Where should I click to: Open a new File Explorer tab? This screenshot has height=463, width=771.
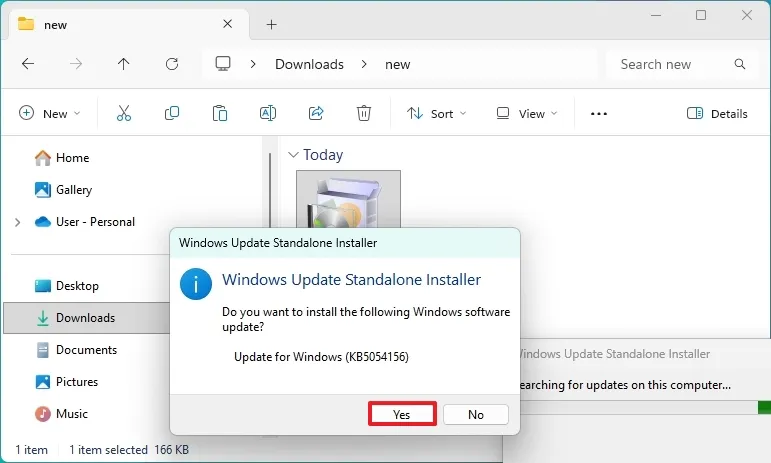[x=271, y=24]
